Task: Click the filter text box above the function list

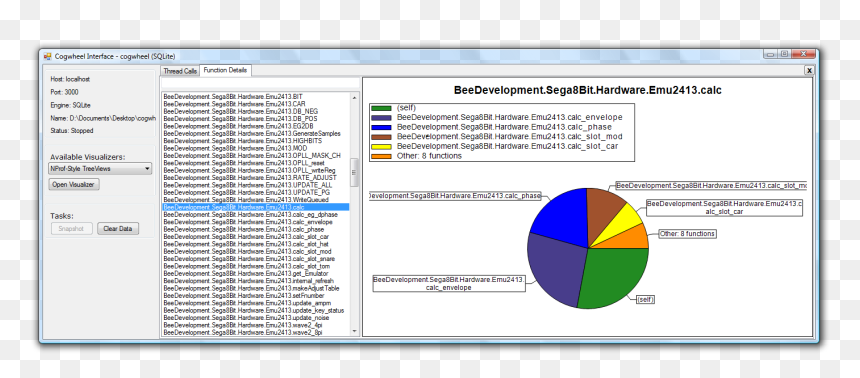Action: point(260,83)
